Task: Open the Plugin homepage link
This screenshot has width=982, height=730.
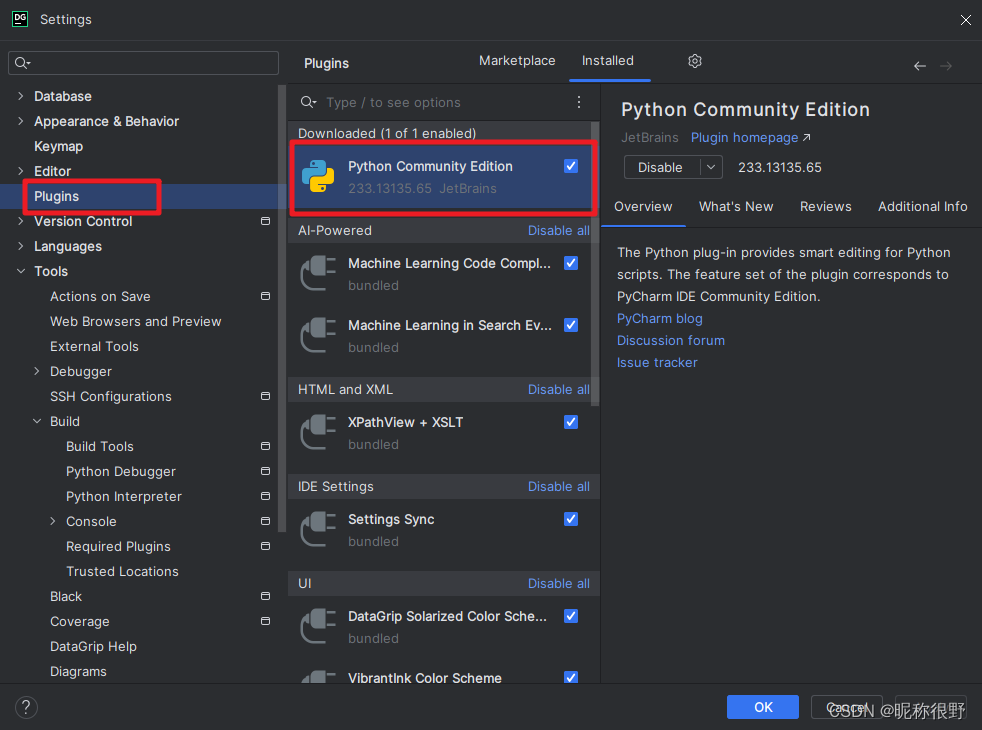Action: coord(745,138)
